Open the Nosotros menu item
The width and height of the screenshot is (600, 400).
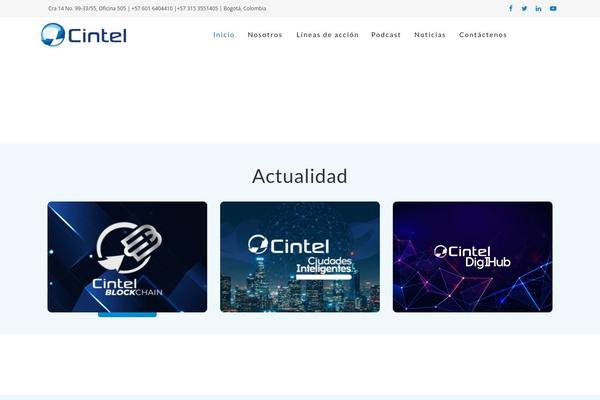click(x=265, y=35)
